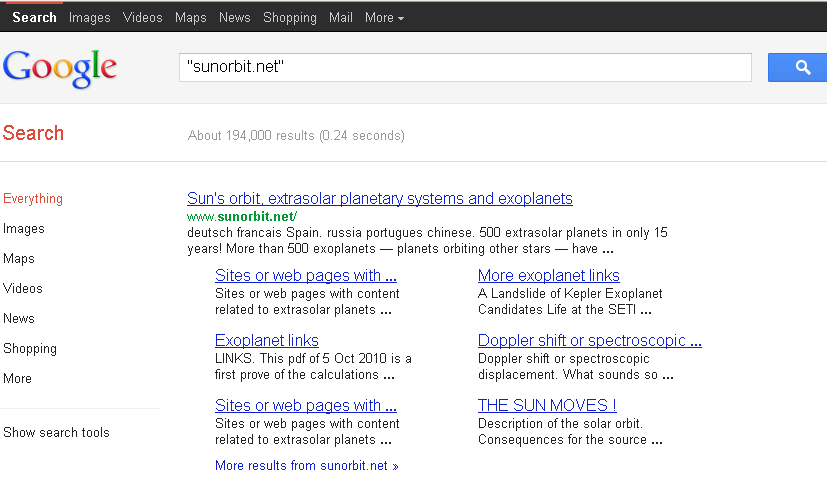
Task: Click the search query input field
Action: pos(465,68)
